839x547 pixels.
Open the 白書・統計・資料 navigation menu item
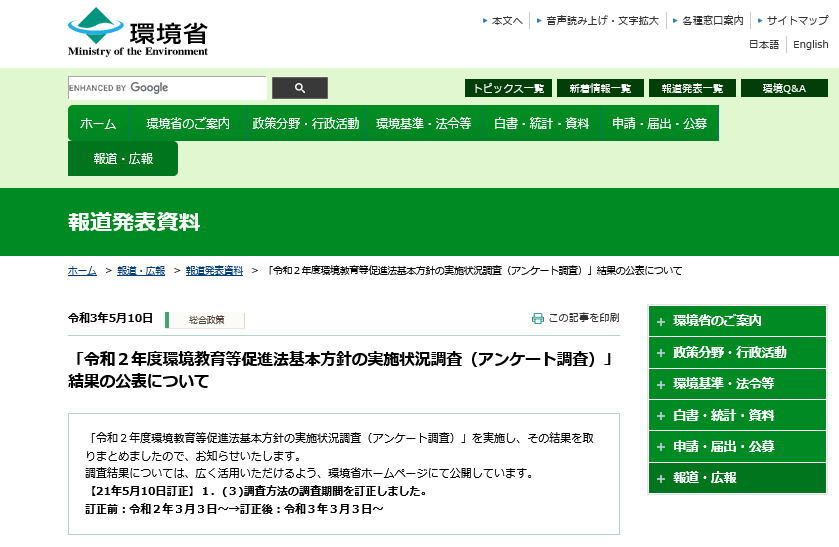coord(541,124)
